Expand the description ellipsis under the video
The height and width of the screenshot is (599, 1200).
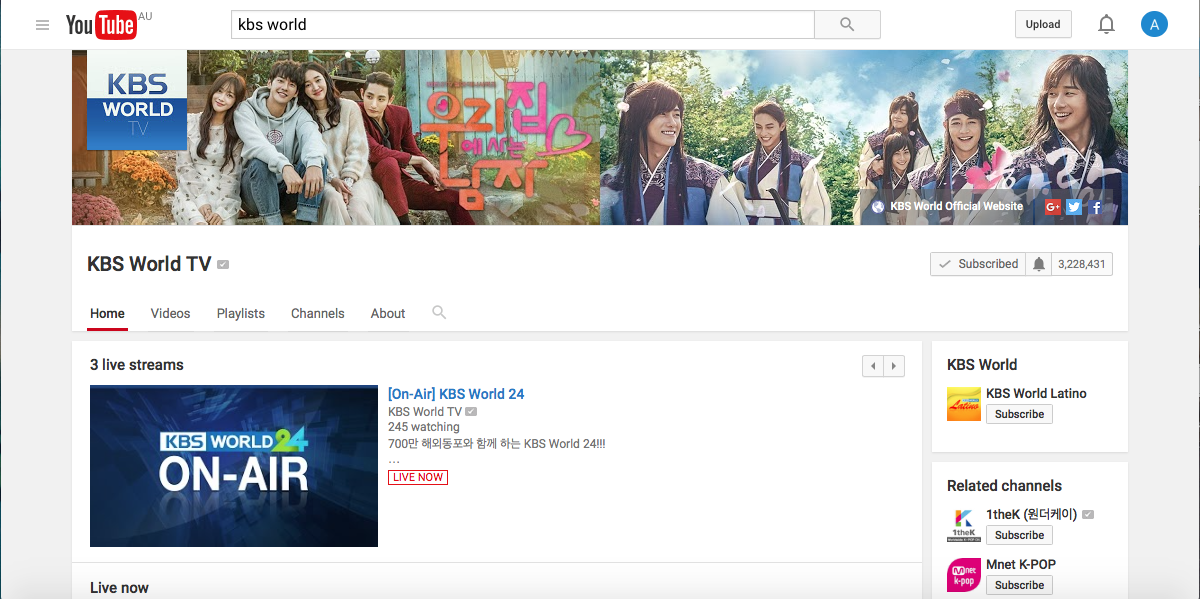[x=394, y=459]
